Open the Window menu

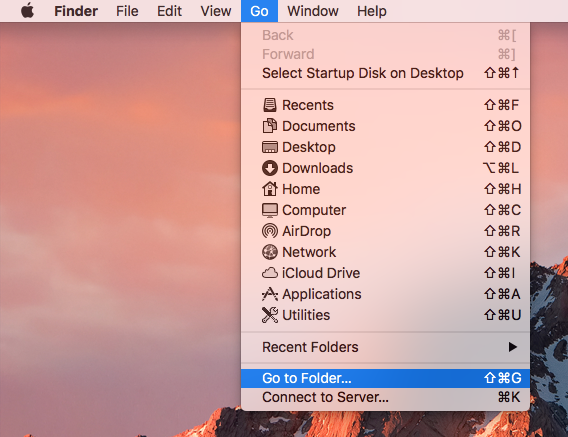coord(313,11)
